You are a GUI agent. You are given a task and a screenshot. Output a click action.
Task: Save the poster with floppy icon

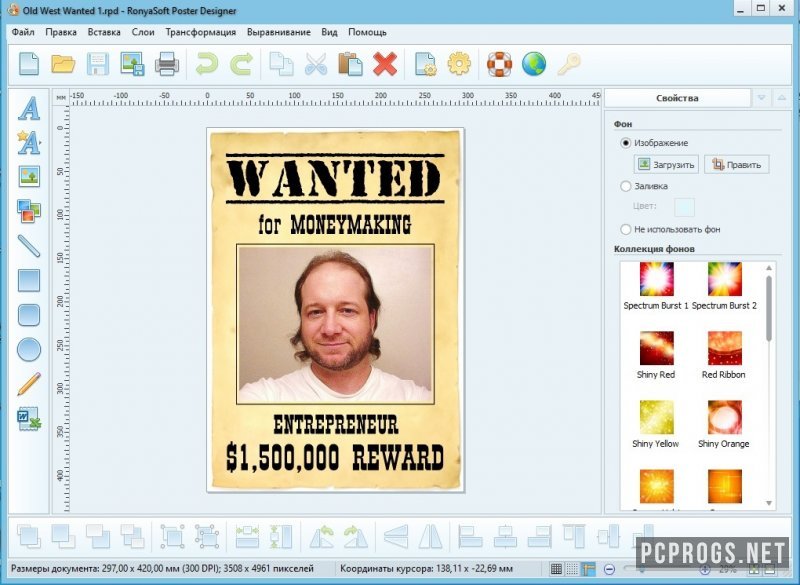98,64
